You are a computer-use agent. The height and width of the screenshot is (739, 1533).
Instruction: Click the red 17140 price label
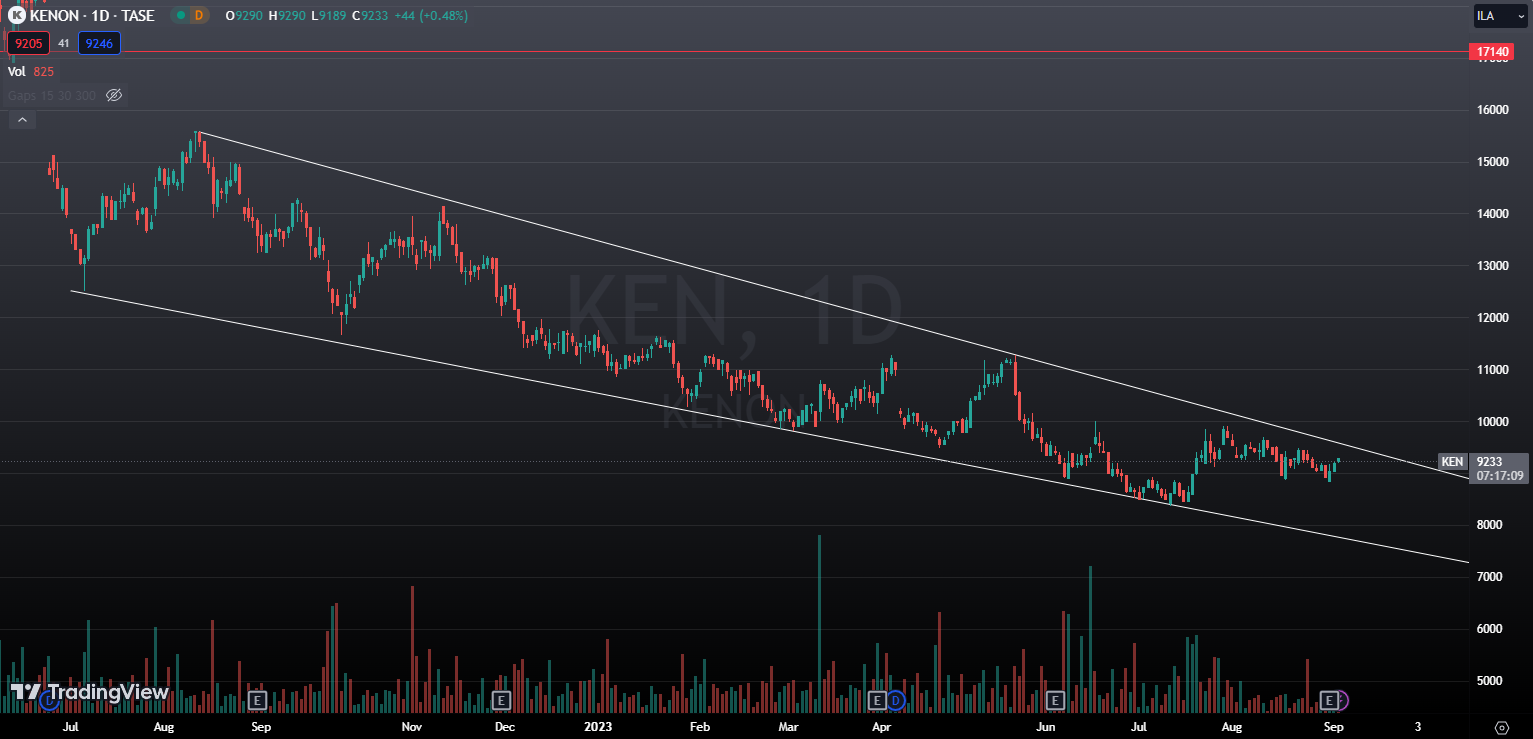(1490, 51)
